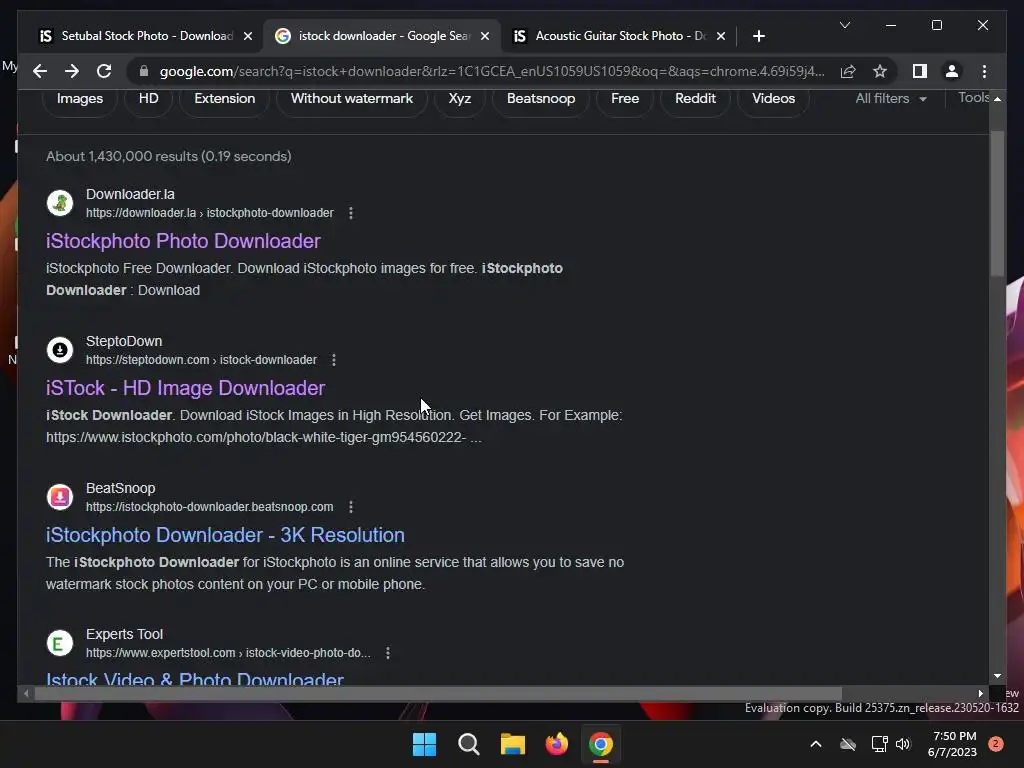This screenshot has height=768, width=1024.
Task: Open a new browser tab
Action: point(758,36)
